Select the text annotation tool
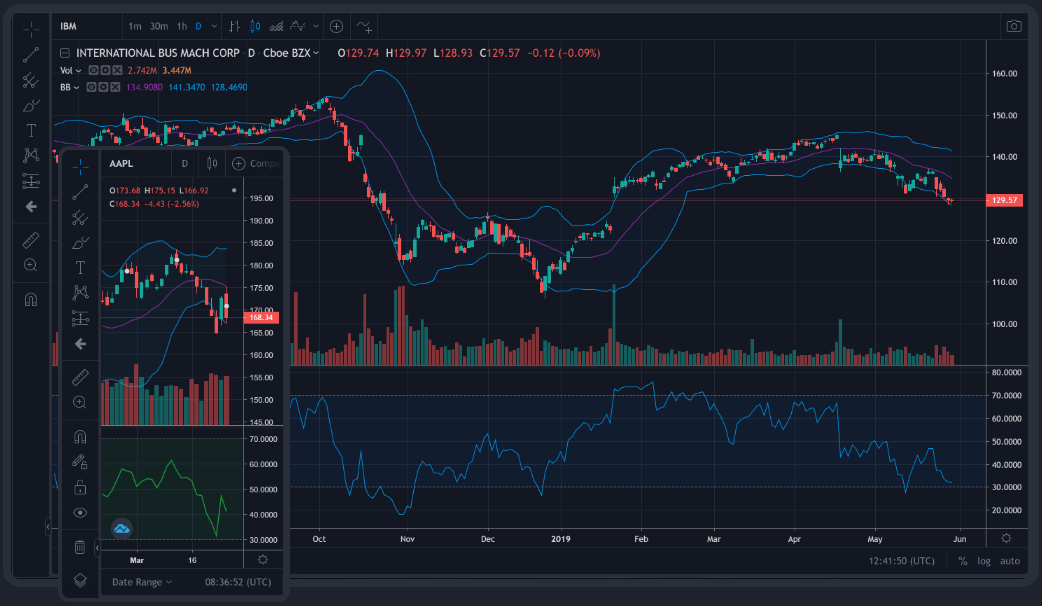Viewport: 1042px width, 606px height. 30,129
